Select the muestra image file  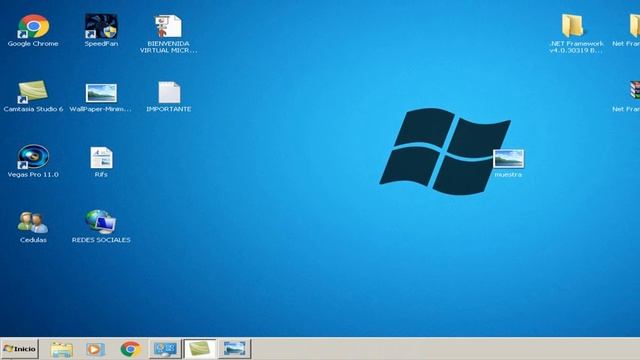pyautogui.click(x=508, y=159)
